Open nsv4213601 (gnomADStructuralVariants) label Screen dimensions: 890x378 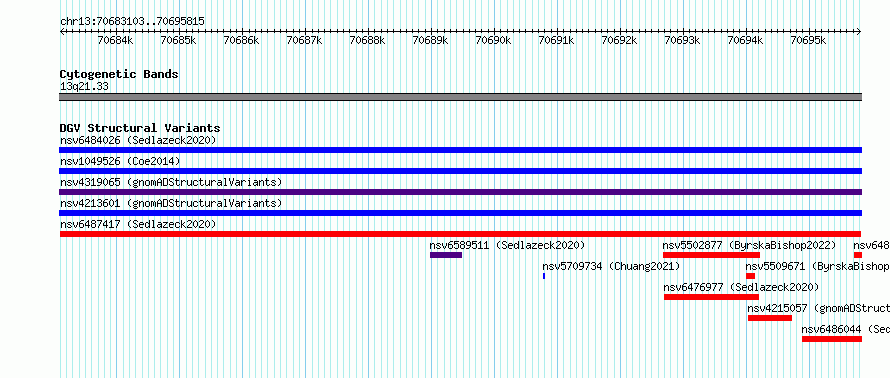(171, 203)
